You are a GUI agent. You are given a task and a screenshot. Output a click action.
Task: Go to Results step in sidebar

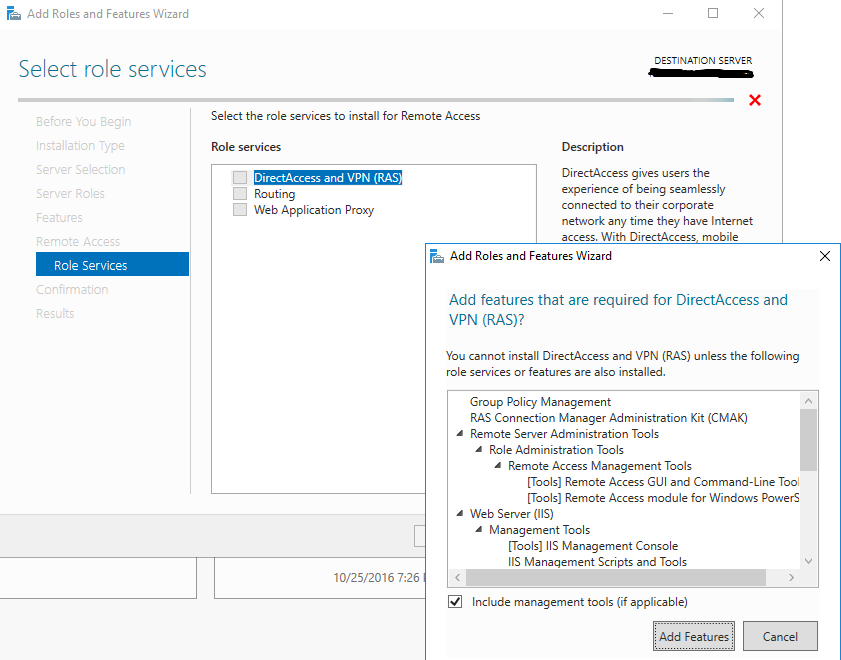tap(55, 314)
